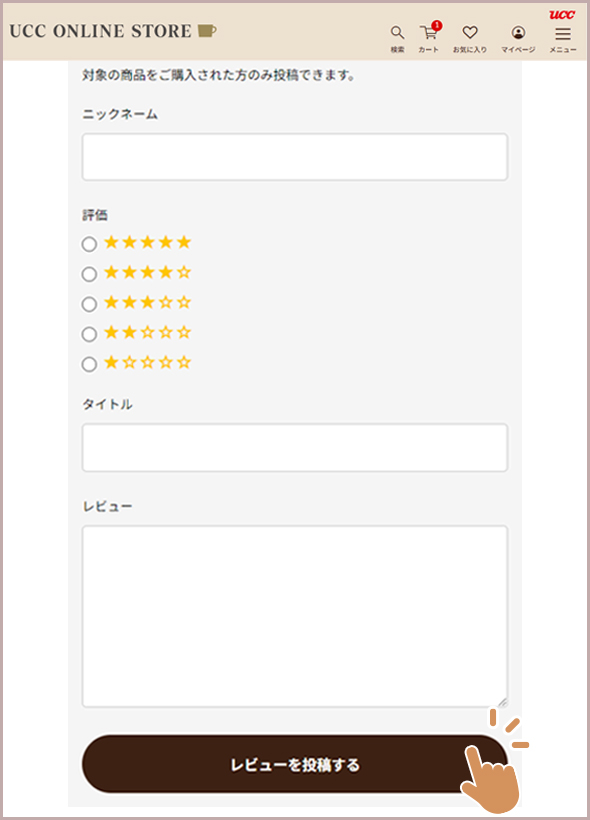Select the two-star rating radio button
590x820 pixels.
[89, 334]
